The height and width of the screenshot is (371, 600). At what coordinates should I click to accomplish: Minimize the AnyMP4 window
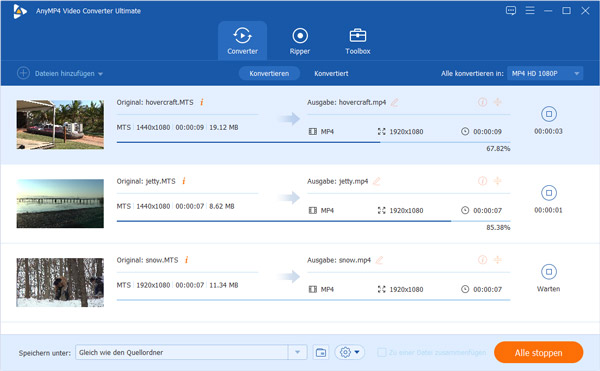coord(548,11)
